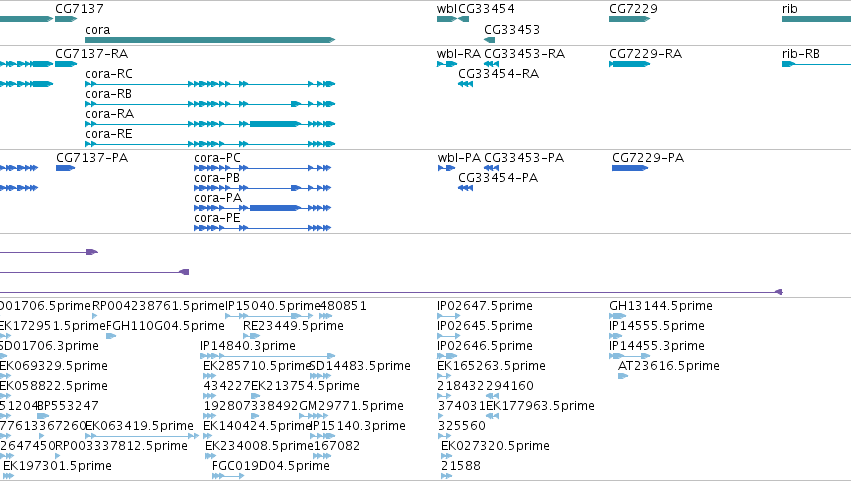Click the IP02647.5prime EST label
851x481 pixels.
tap(485, 306)
